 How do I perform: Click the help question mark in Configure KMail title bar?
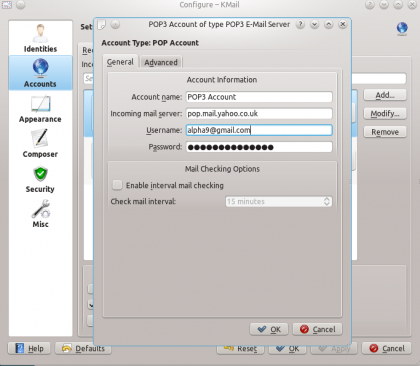(x=370, y=5)
